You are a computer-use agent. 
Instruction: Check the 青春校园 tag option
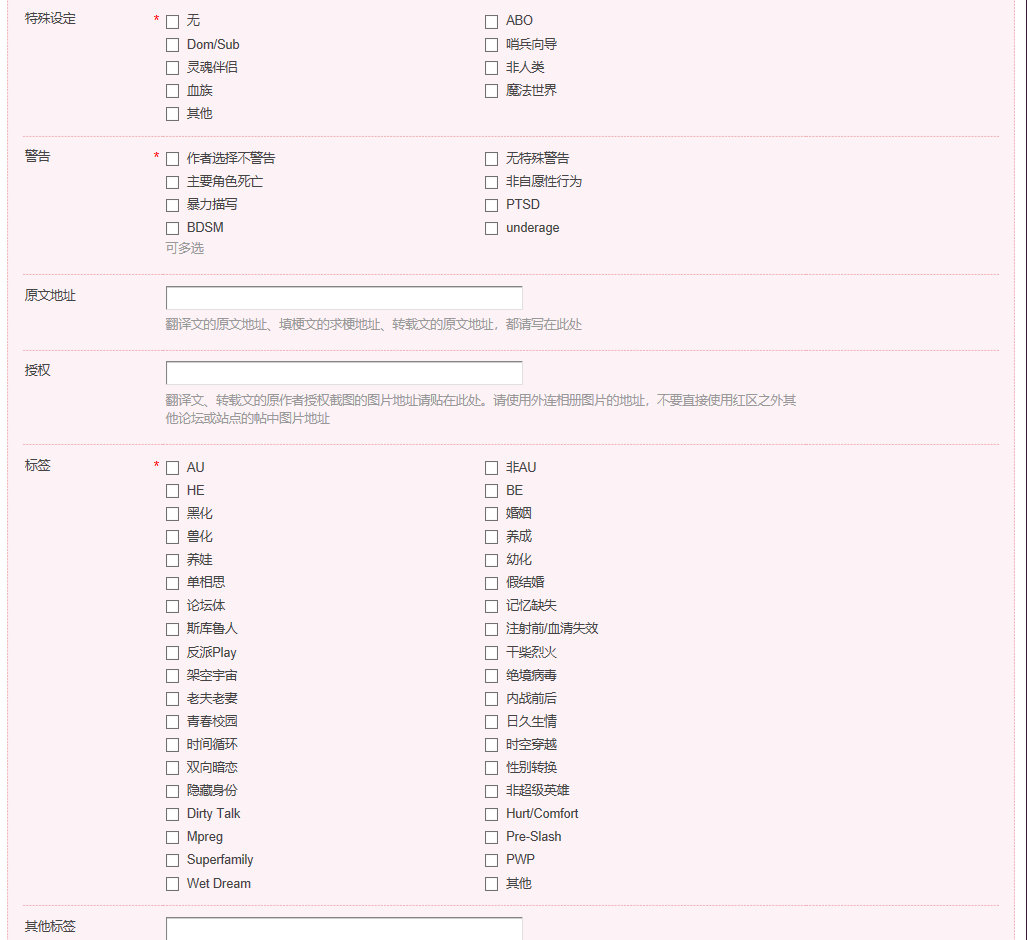[x=172, y=722]
